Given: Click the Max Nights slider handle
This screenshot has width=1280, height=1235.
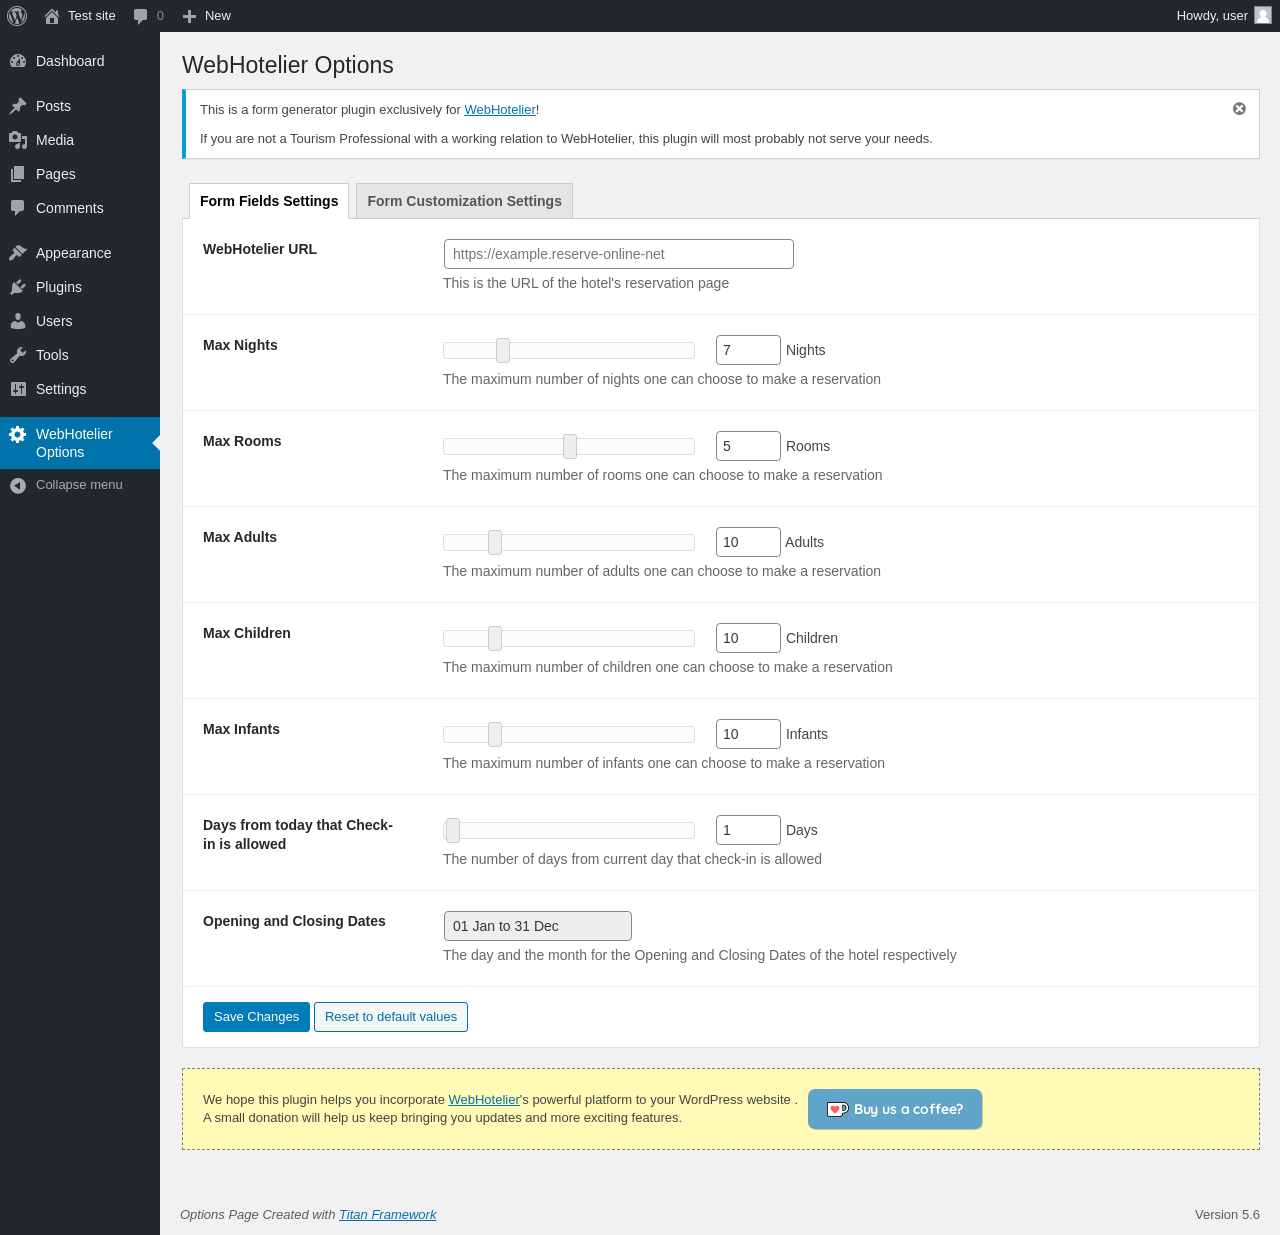Looking at the screenshot, I should [x=503, y=350].
